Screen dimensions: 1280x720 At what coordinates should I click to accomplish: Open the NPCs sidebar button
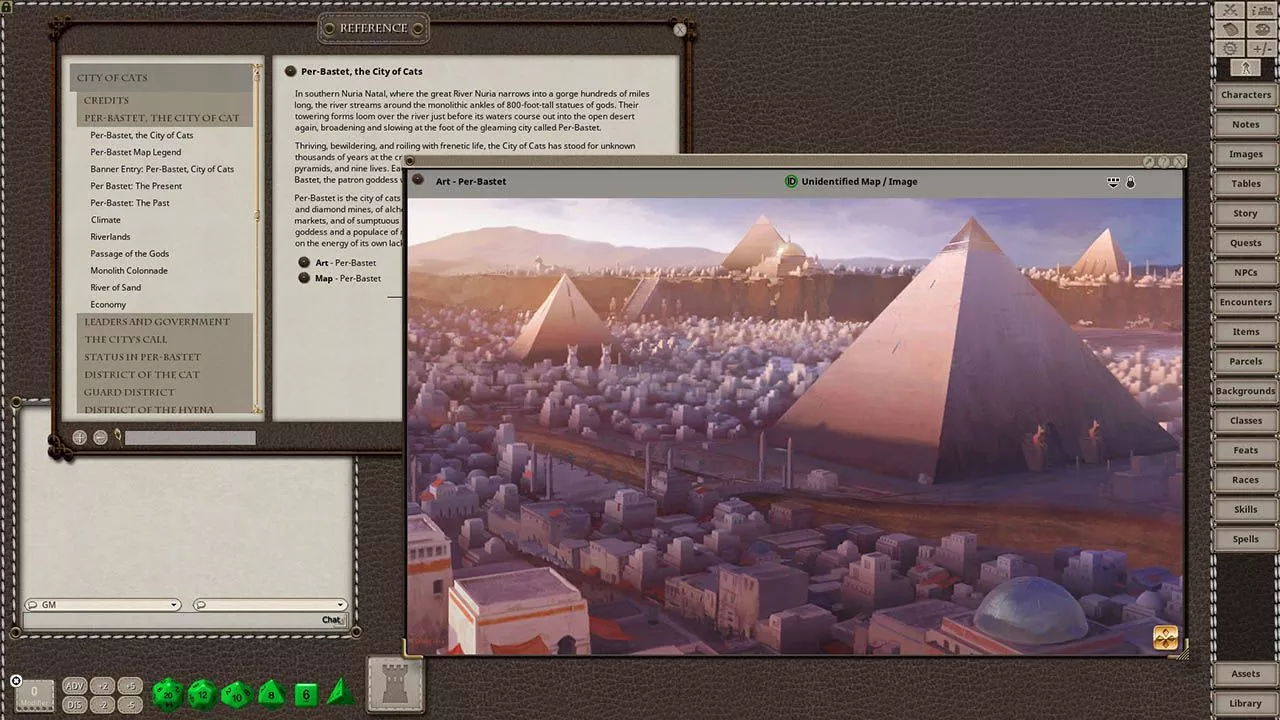[1245, 273]
